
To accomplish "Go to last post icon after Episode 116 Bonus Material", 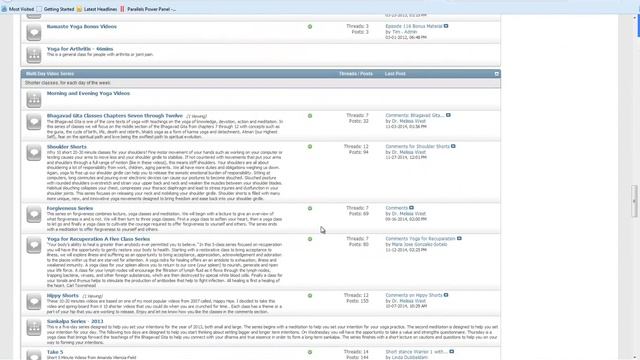I will point(446,26).
